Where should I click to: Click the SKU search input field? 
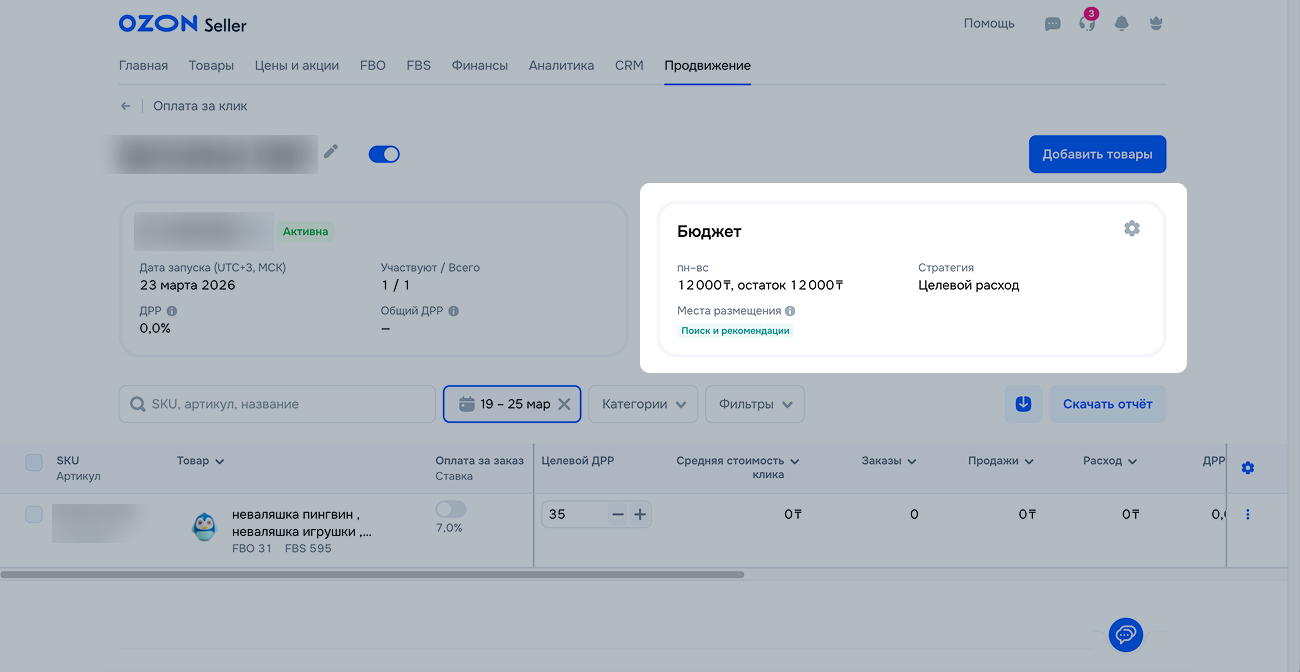click(285, 404)
